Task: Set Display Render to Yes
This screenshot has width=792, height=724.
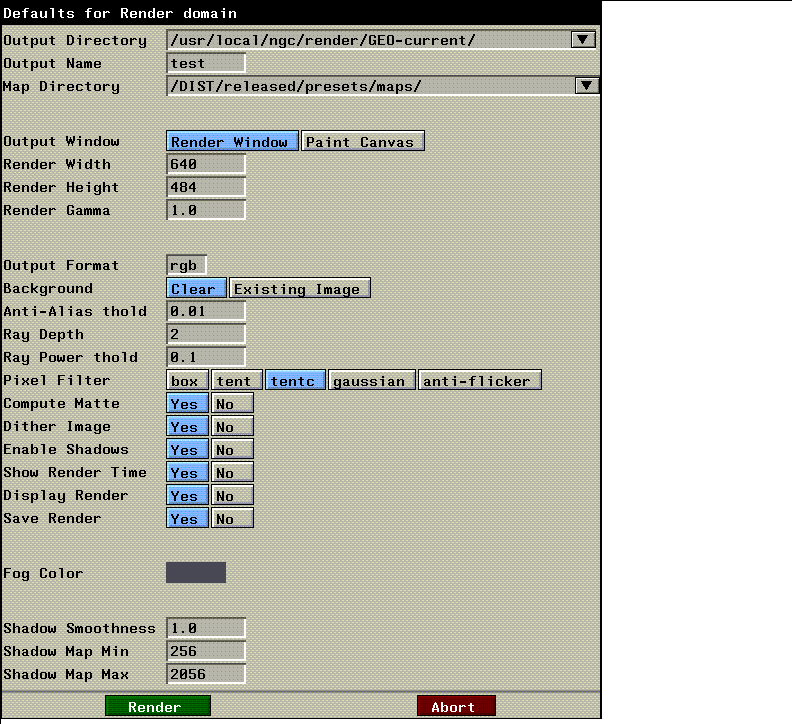Action: 187,495
